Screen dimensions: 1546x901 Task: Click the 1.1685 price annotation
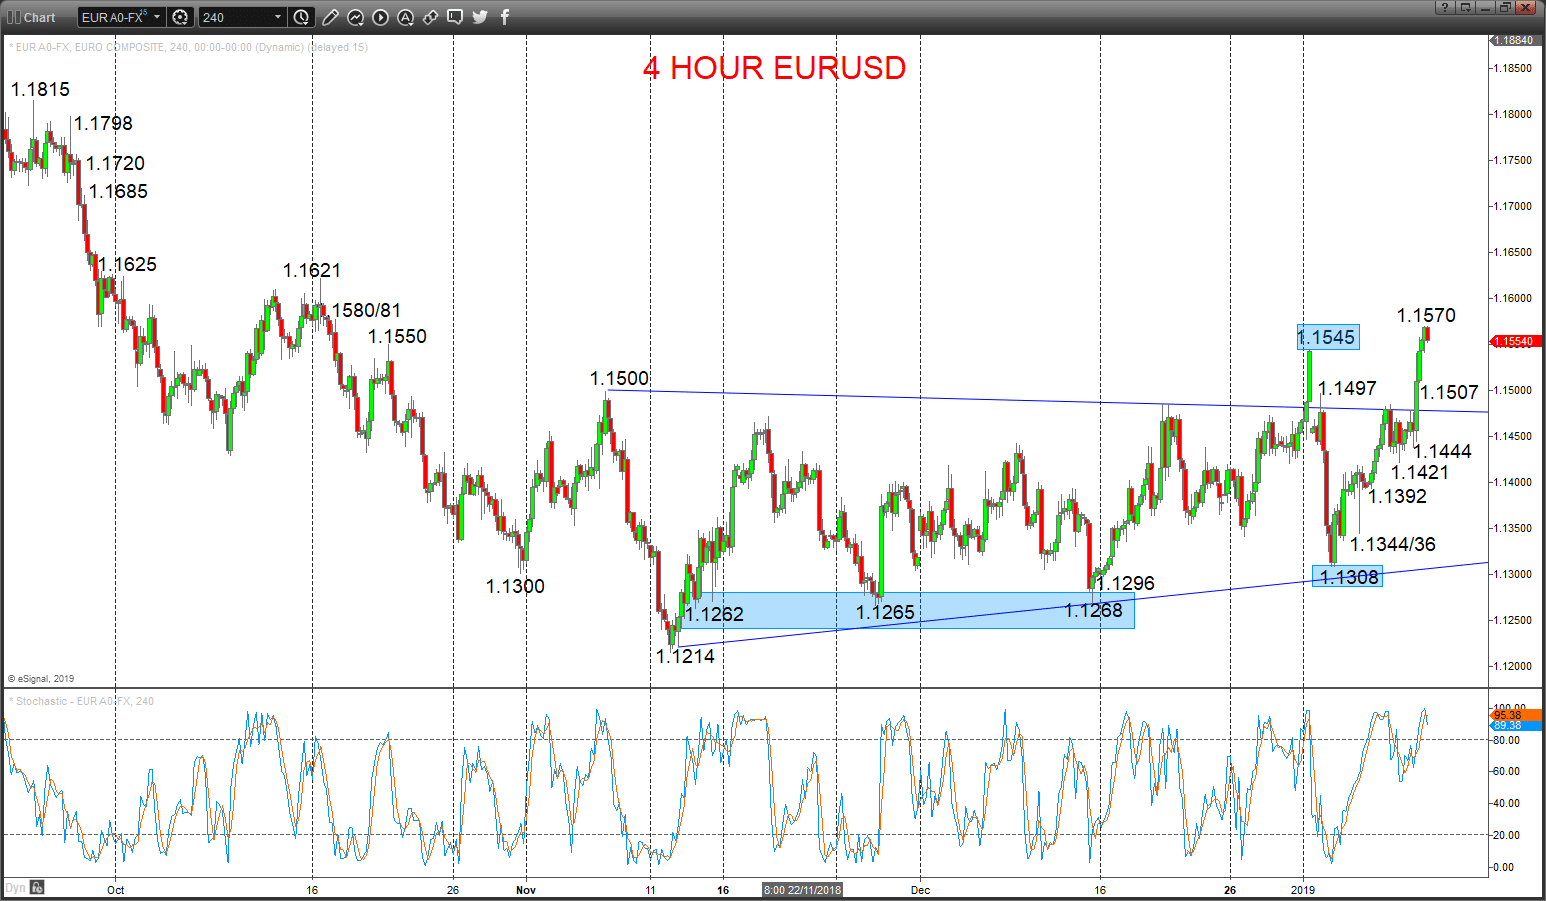tap(118, 191)
